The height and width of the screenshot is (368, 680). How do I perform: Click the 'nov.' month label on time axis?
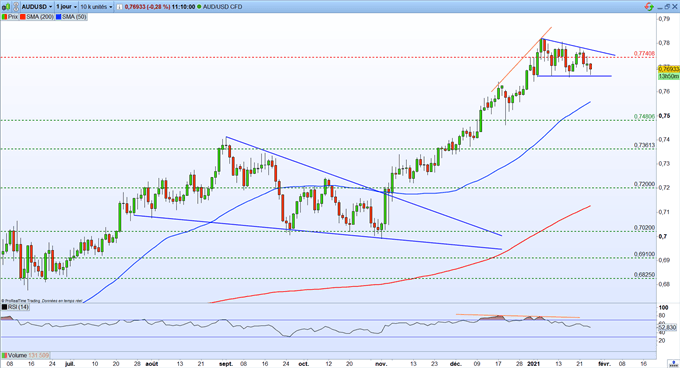point(381,364)
